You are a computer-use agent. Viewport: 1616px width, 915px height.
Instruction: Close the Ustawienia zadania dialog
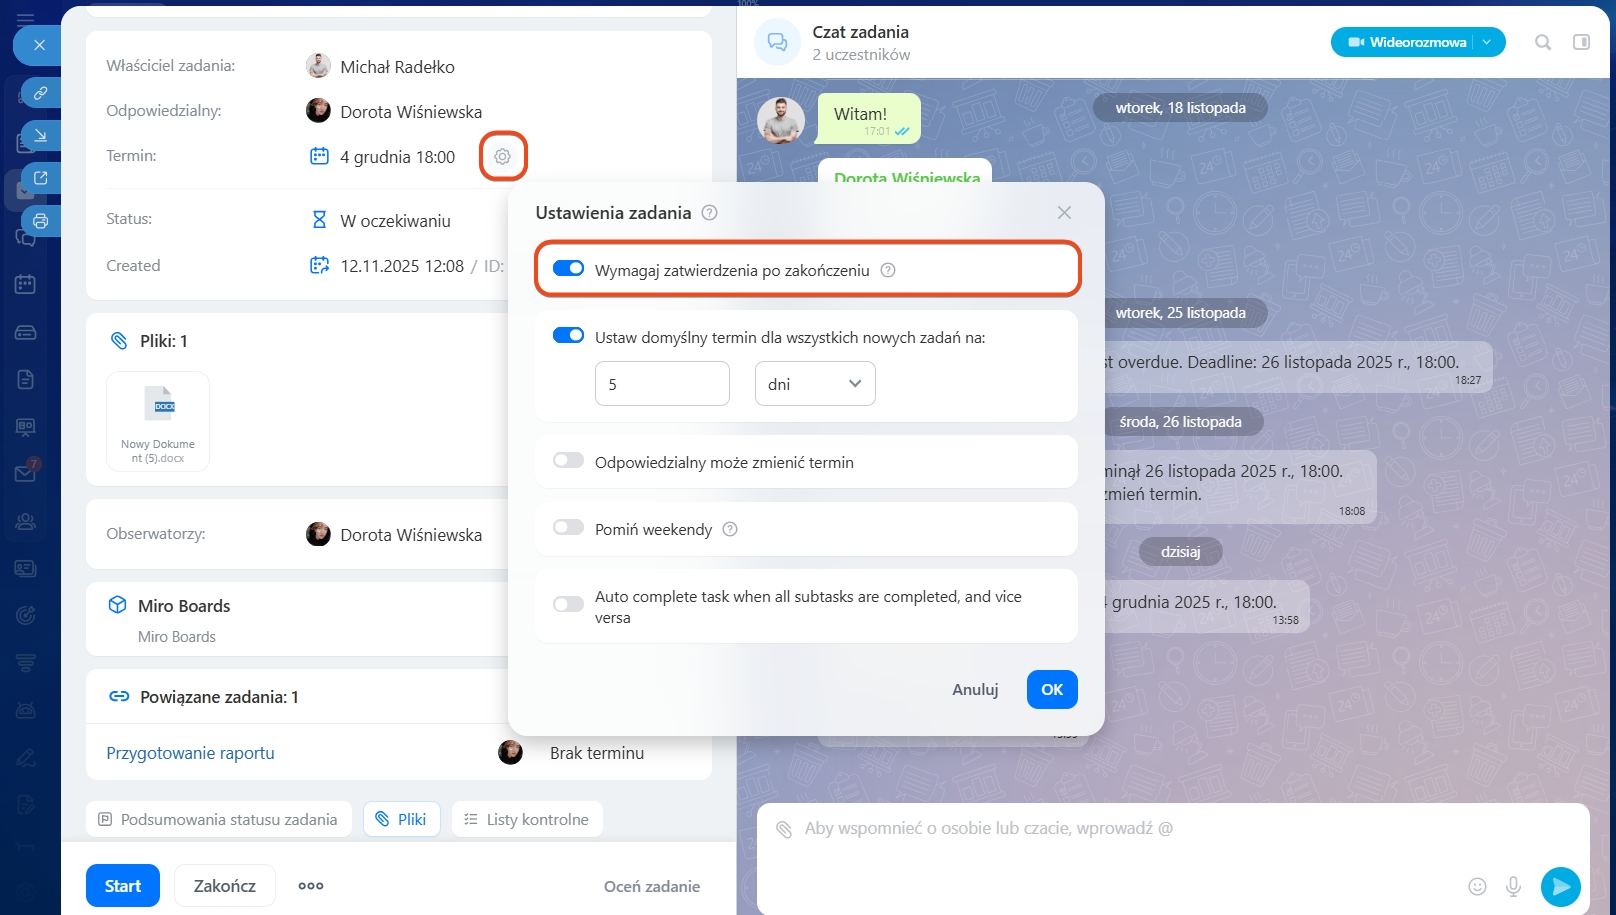(x=1064, y=213)
